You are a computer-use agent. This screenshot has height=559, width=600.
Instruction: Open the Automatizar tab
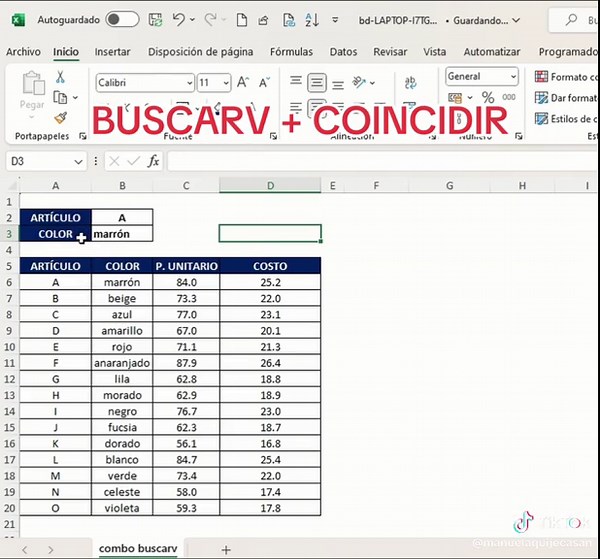[x=492, y=52]
